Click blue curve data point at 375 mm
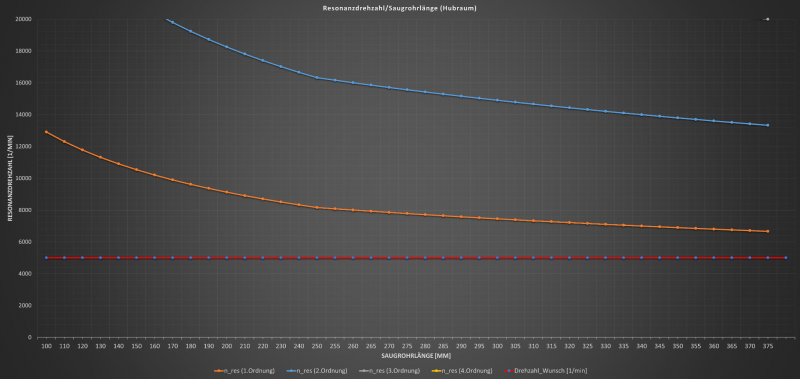 [x=767, y=125]
